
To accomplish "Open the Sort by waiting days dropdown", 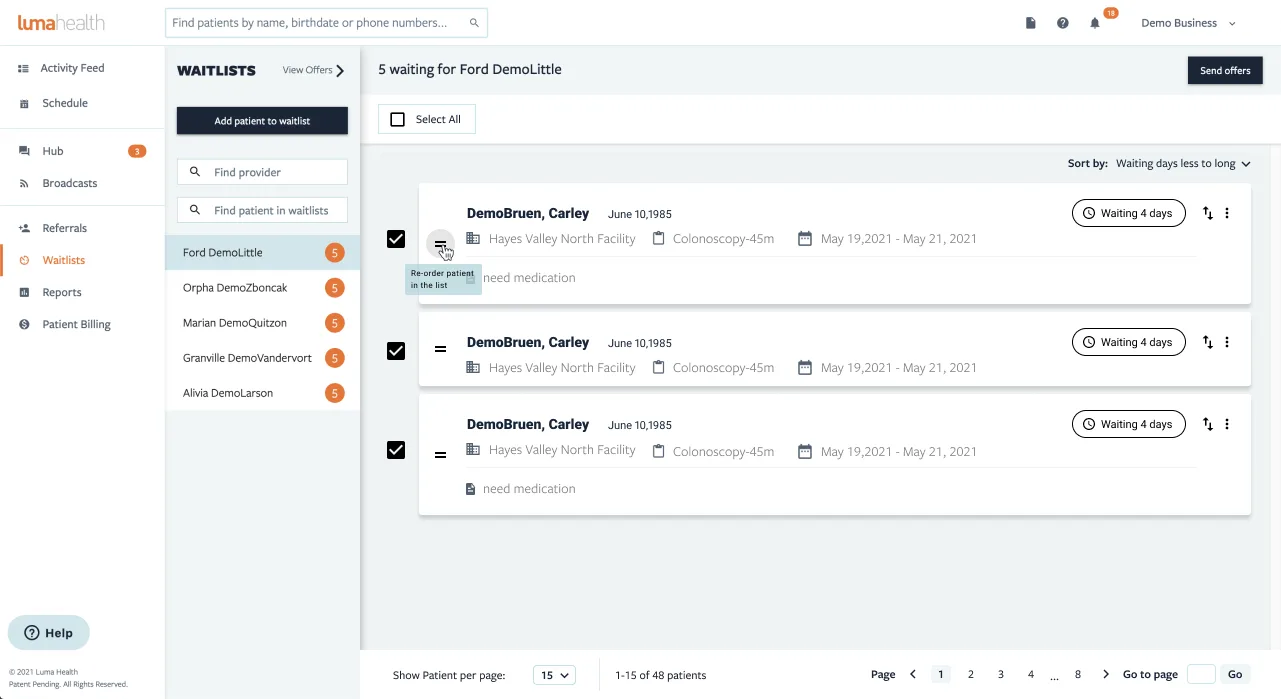I will tap(1183, 163).
